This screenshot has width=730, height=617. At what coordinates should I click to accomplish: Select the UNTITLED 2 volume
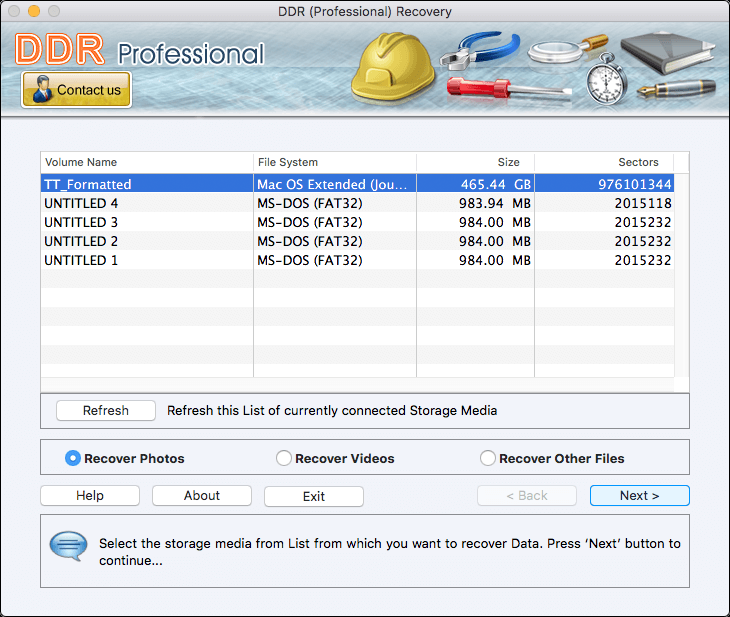tap(357, 241)
